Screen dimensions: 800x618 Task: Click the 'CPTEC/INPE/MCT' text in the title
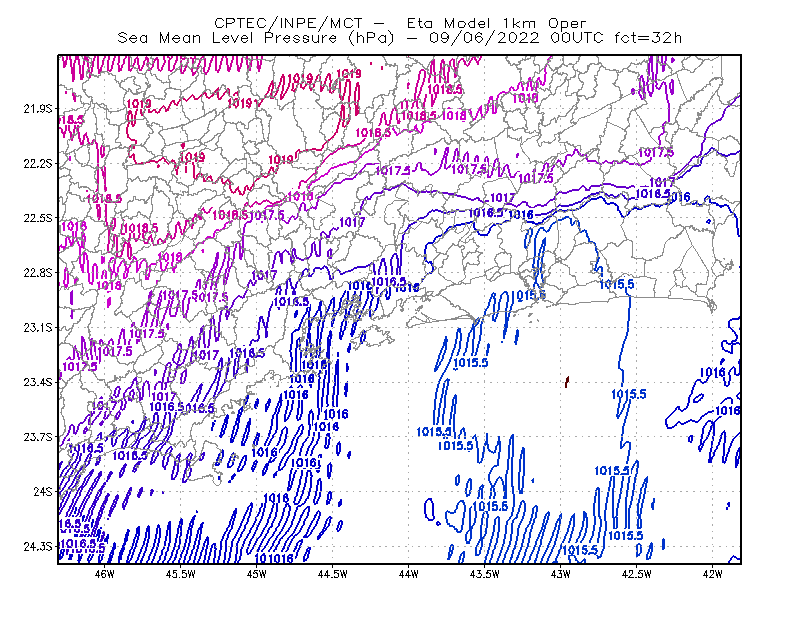pyautogui.click(x=288, y=23)
